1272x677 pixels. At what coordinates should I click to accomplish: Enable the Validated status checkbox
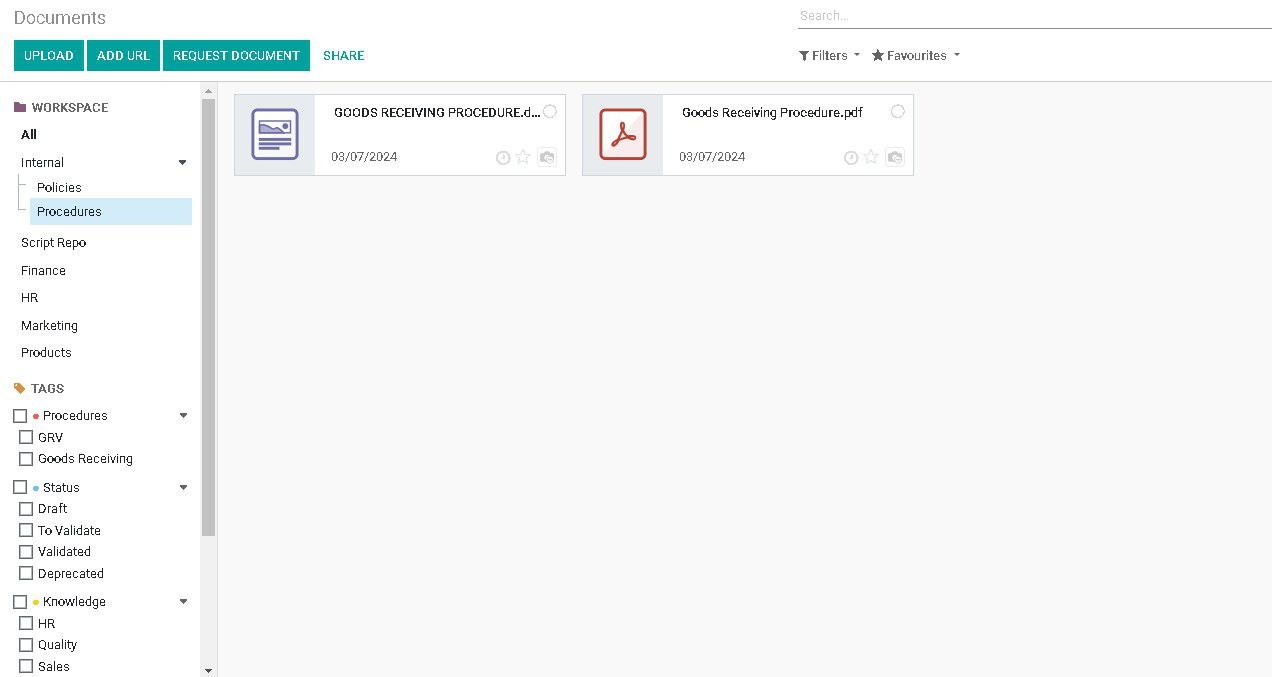point(26,551)
